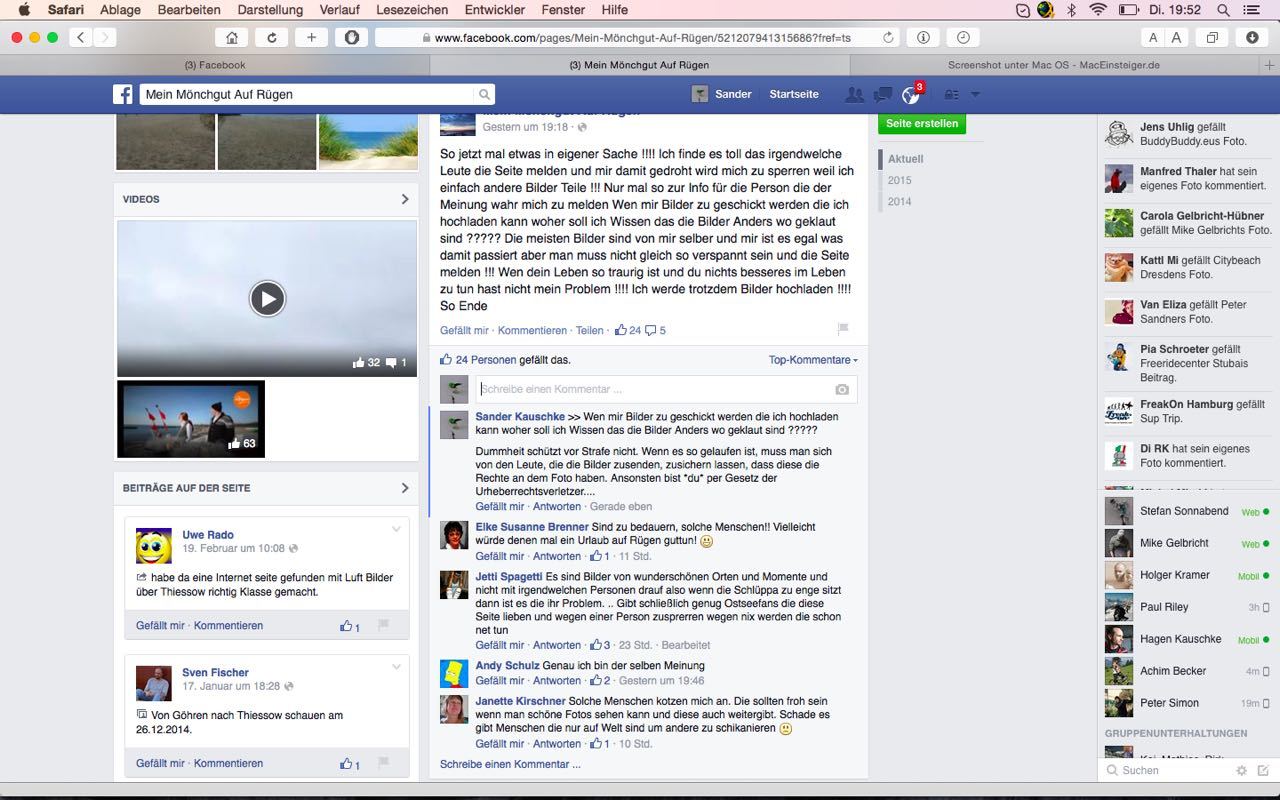1280x800 pixels.
Task: Click the larger text size A button
Action: (x=1176, y=37)
